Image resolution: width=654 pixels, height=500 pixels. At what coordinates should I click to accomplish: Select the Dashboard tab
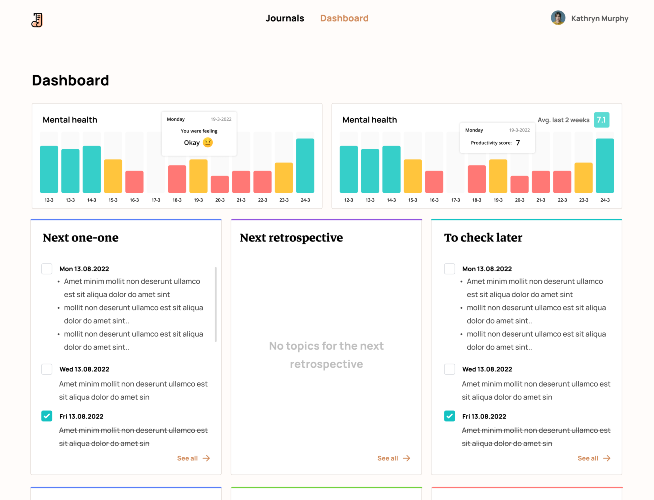344,18
